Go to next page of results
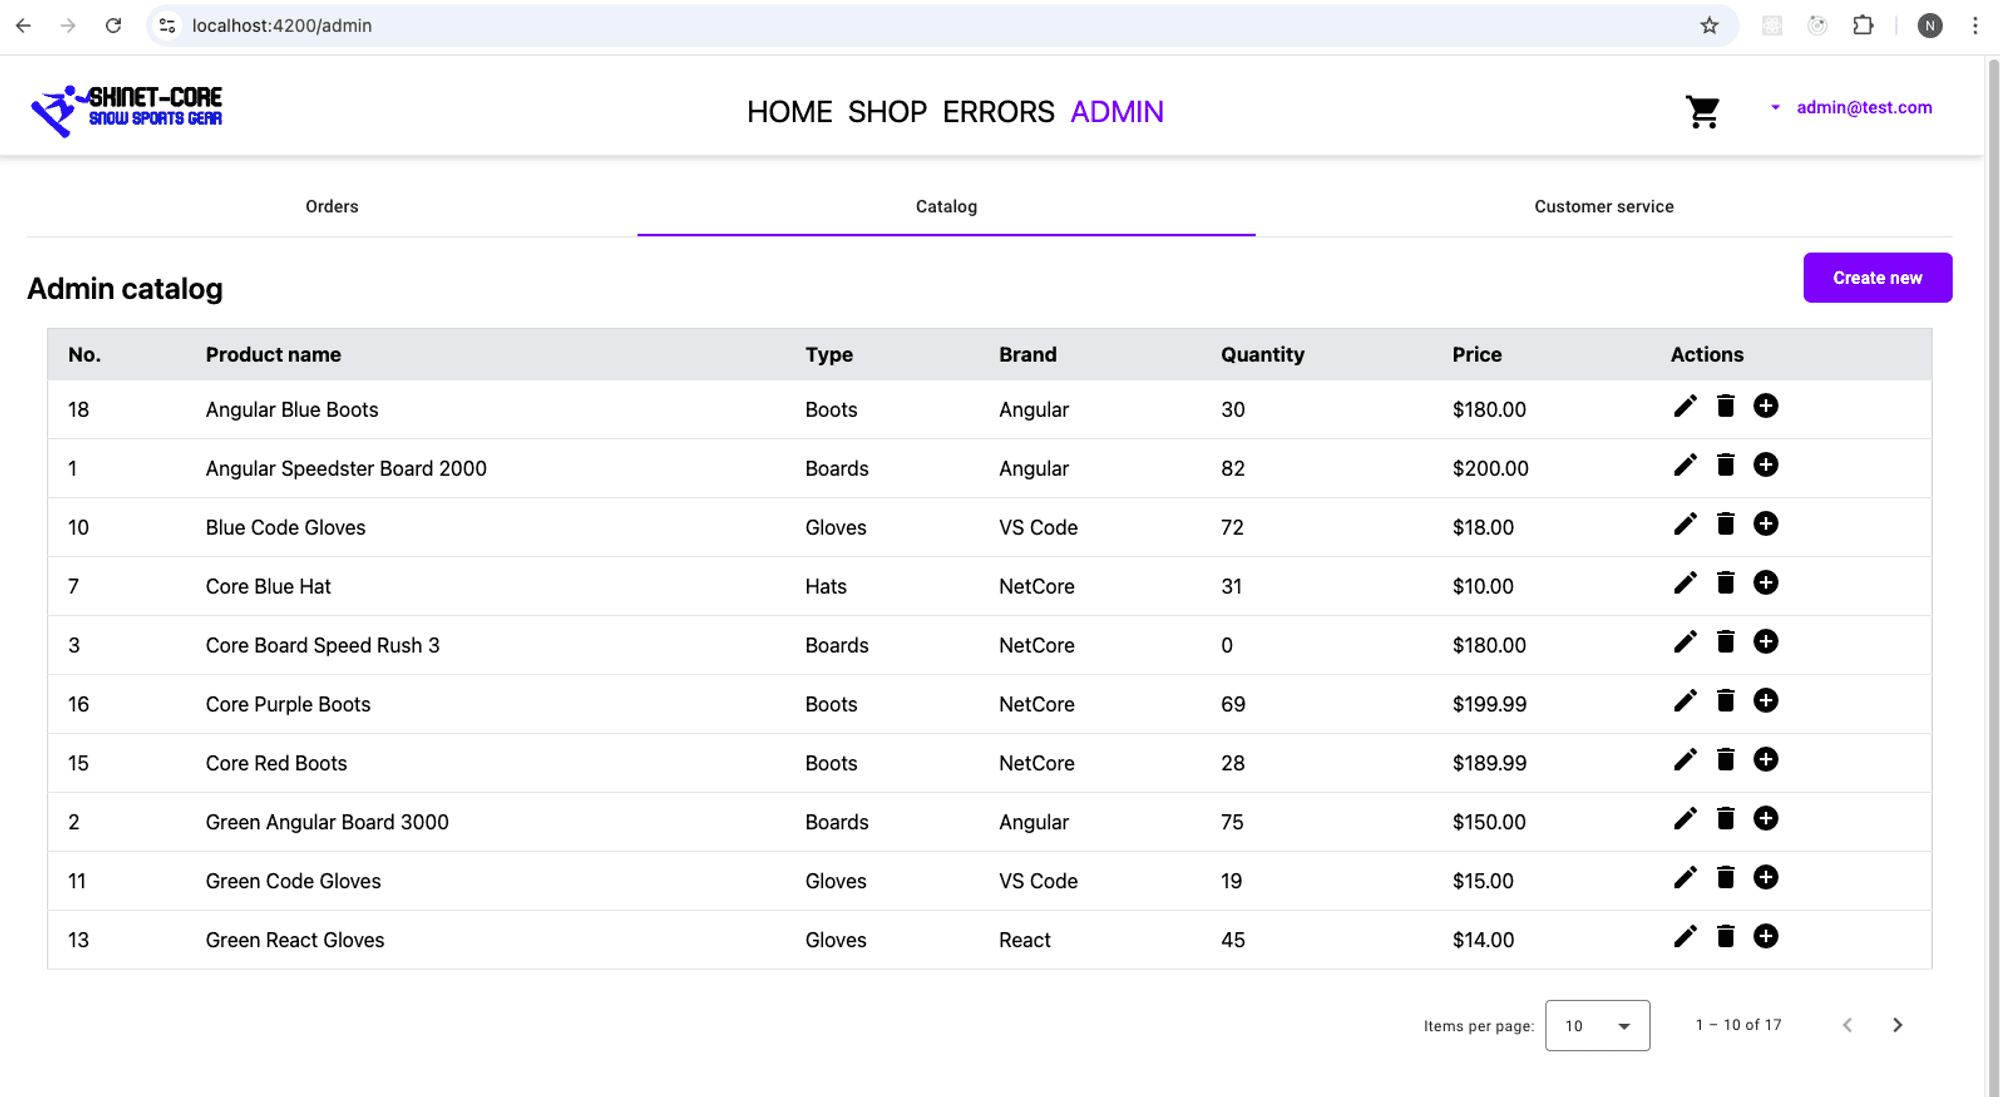Viewport: 2000px width, 1097px height. click(1897, 1025)
